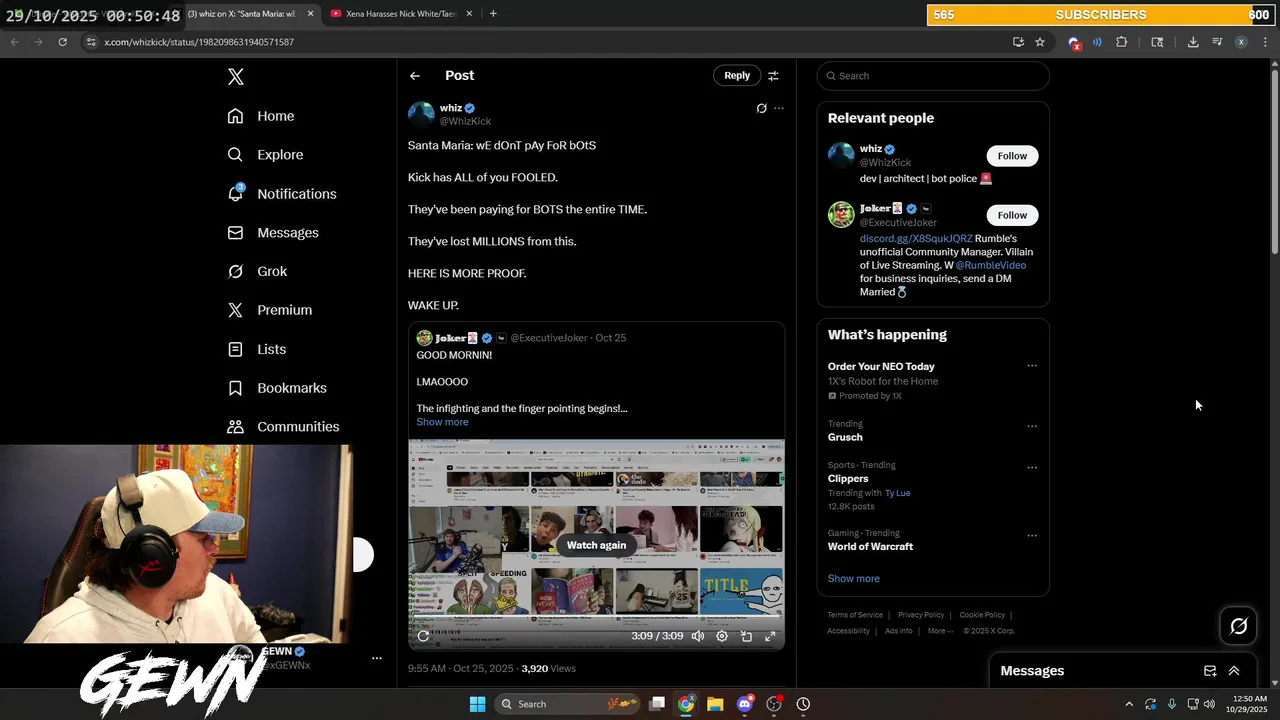Open discord.gg/X8SqukJQRZ link

916,239
